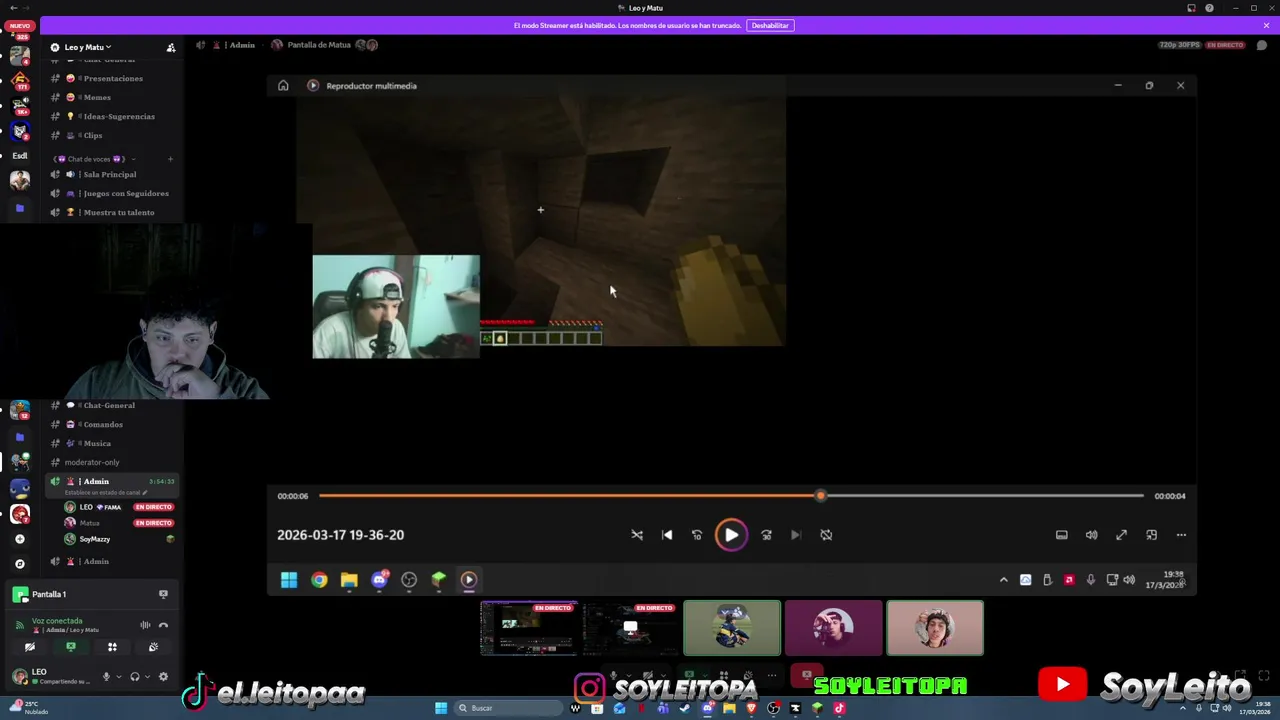
Task: Open the Comandos channel
Action: (113, 424)
